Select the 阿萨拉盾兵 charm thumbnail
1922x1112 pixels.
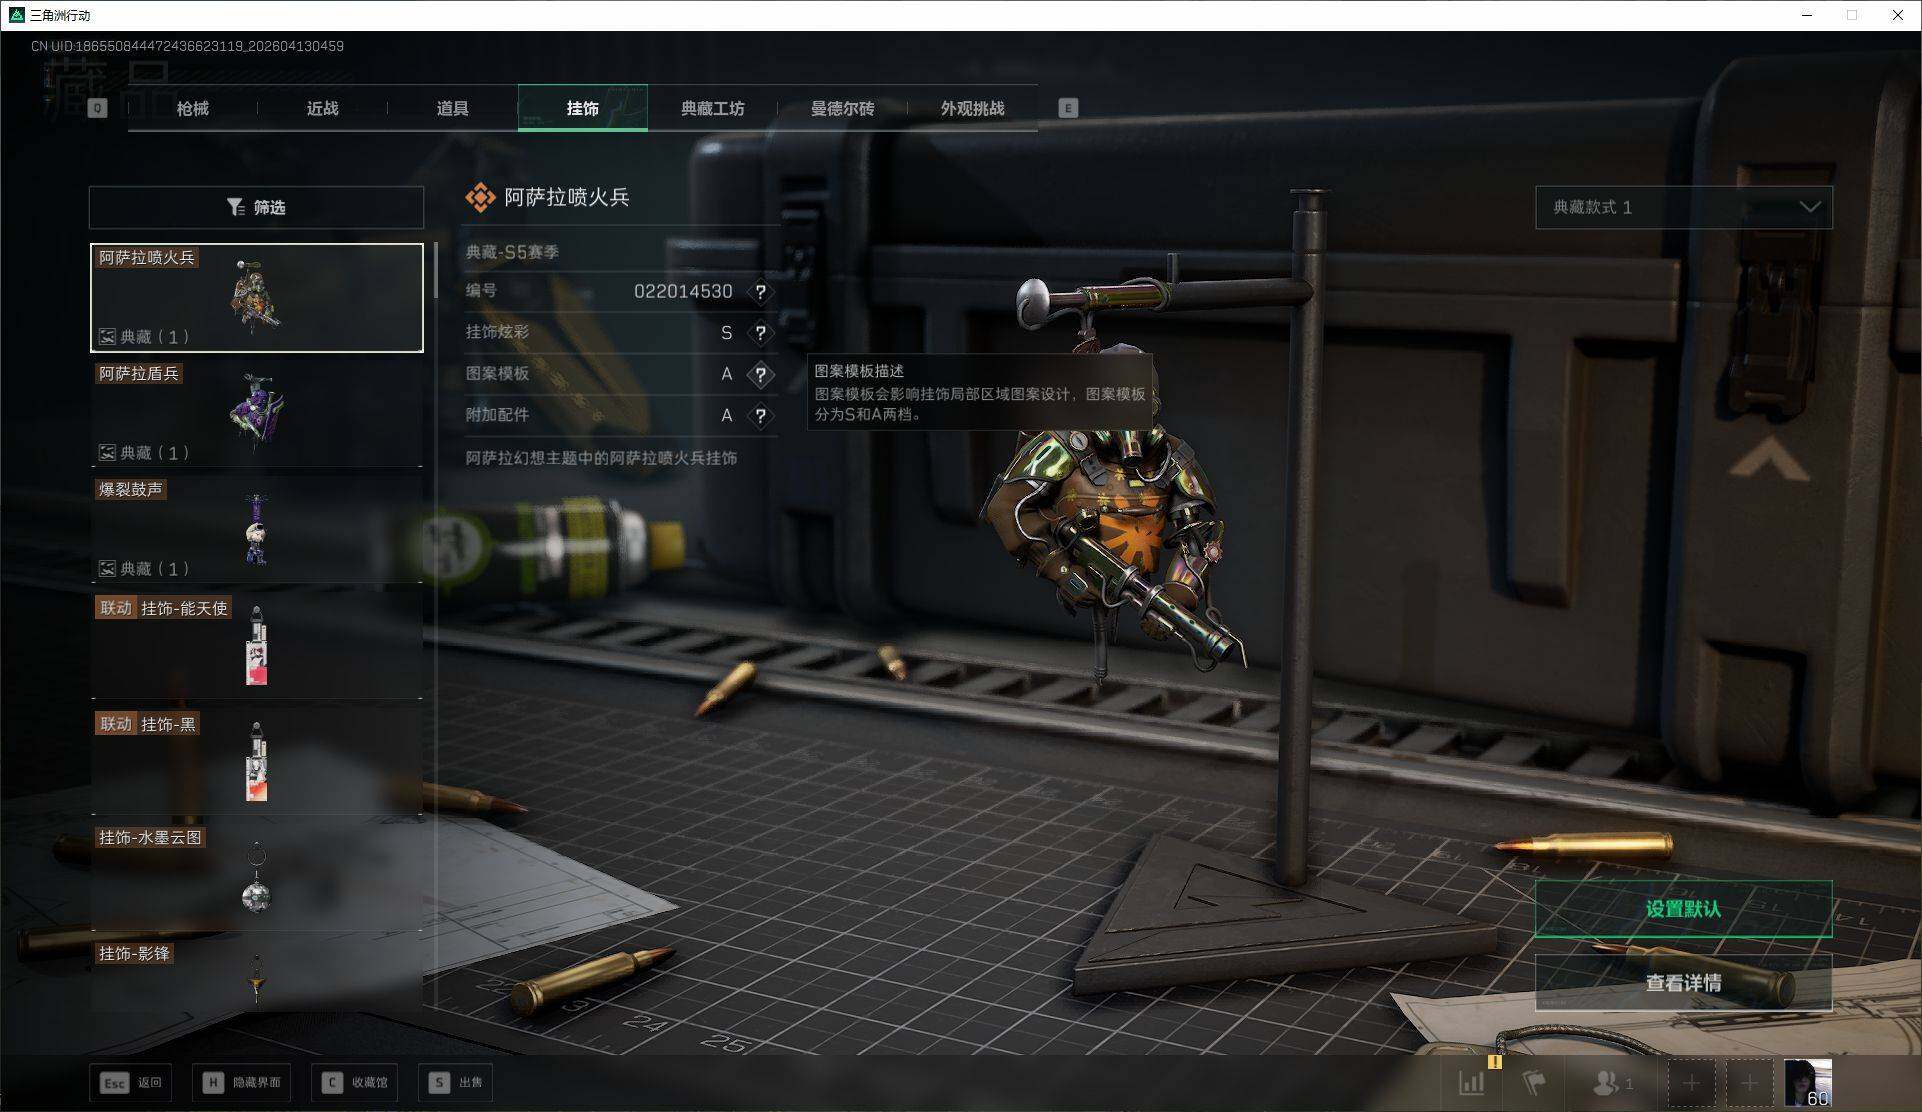pos(256,412)
